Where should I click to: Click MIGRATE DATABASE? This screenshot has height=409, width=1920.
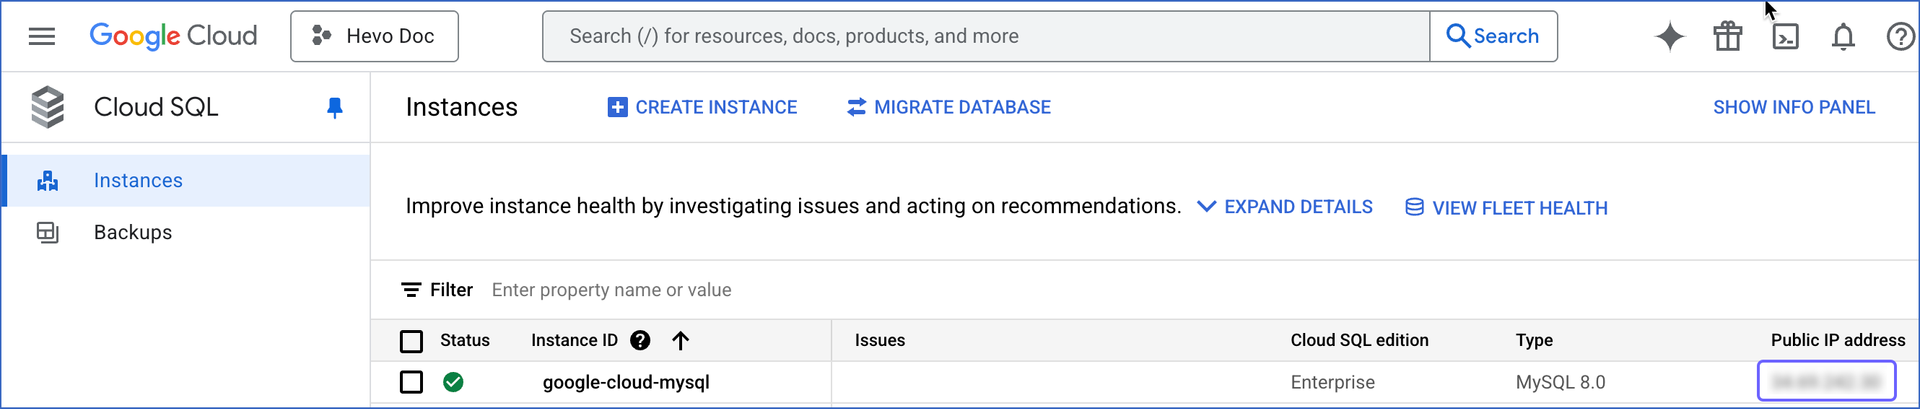(948, 107)
